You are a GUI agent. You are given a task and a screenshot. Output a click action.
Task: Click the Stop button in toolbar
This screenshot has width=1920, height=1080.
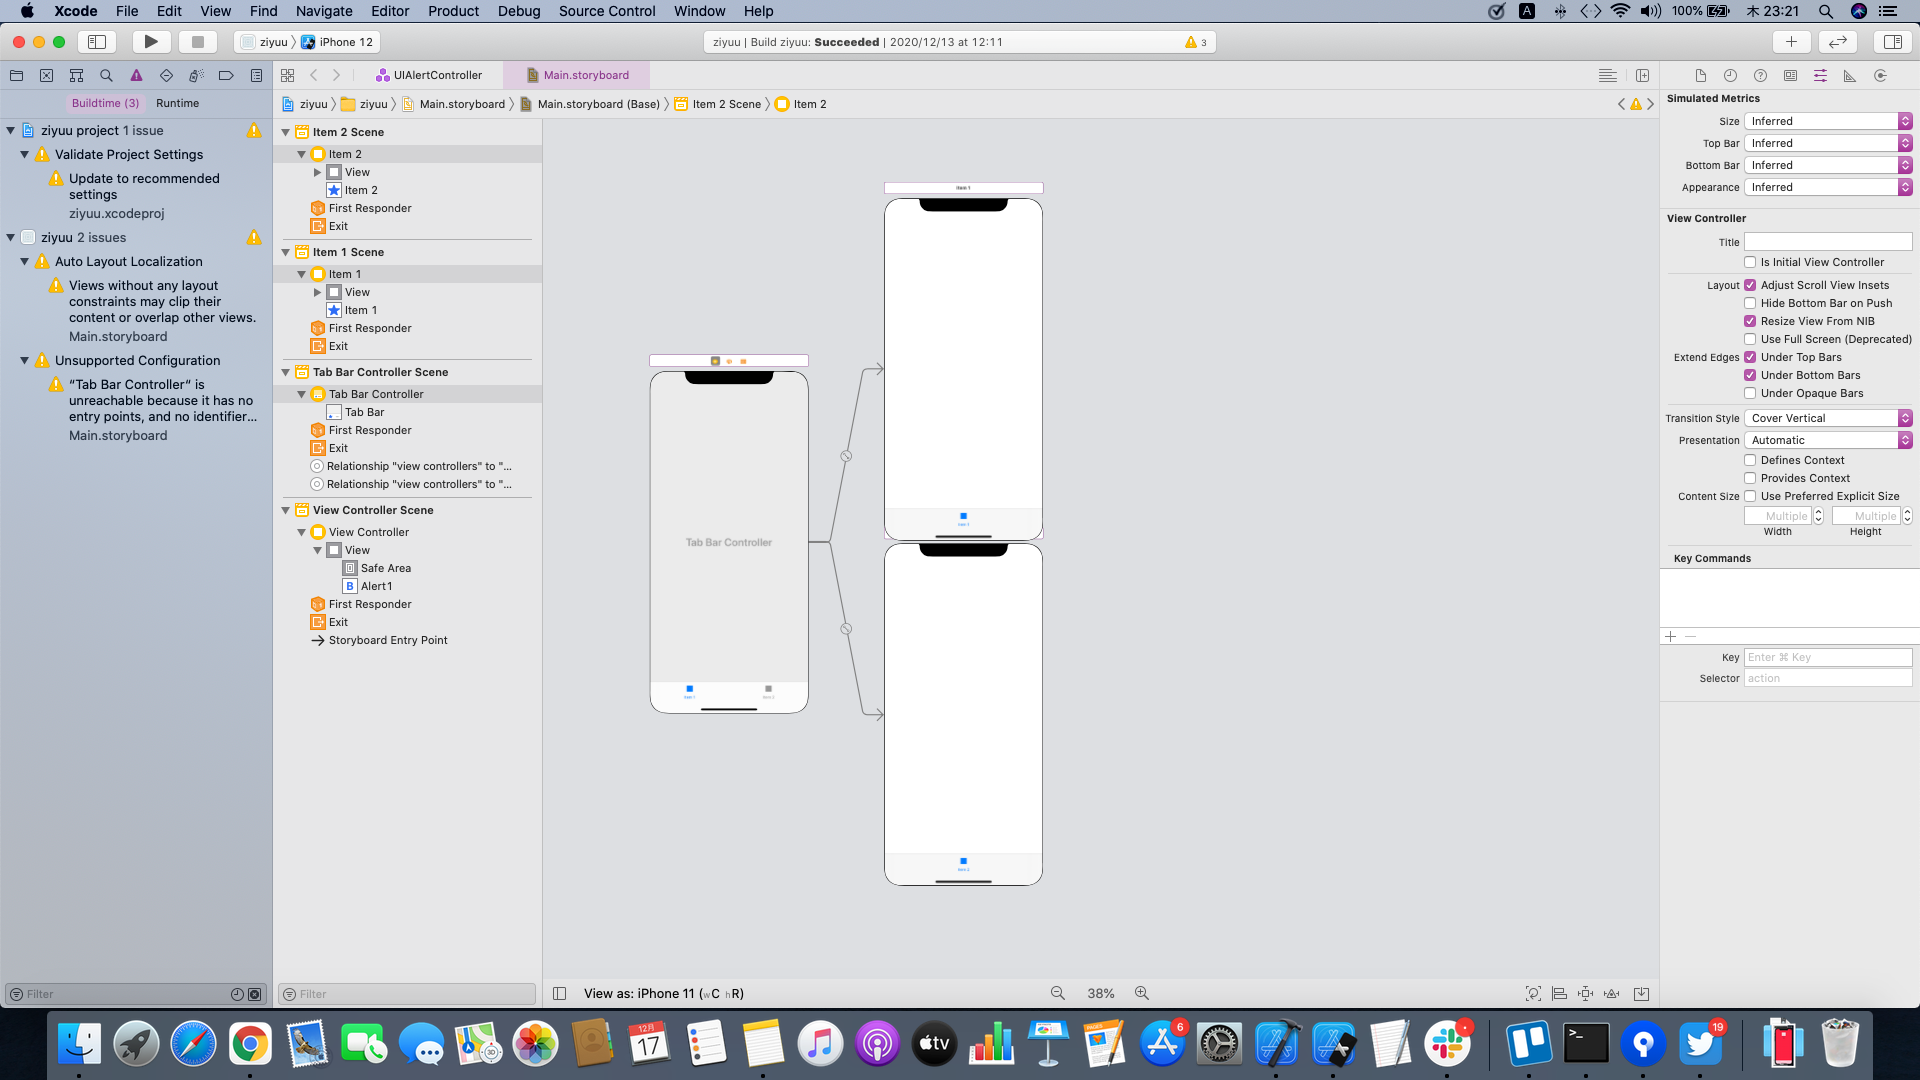pyautogui.click(x=198, y=42)
